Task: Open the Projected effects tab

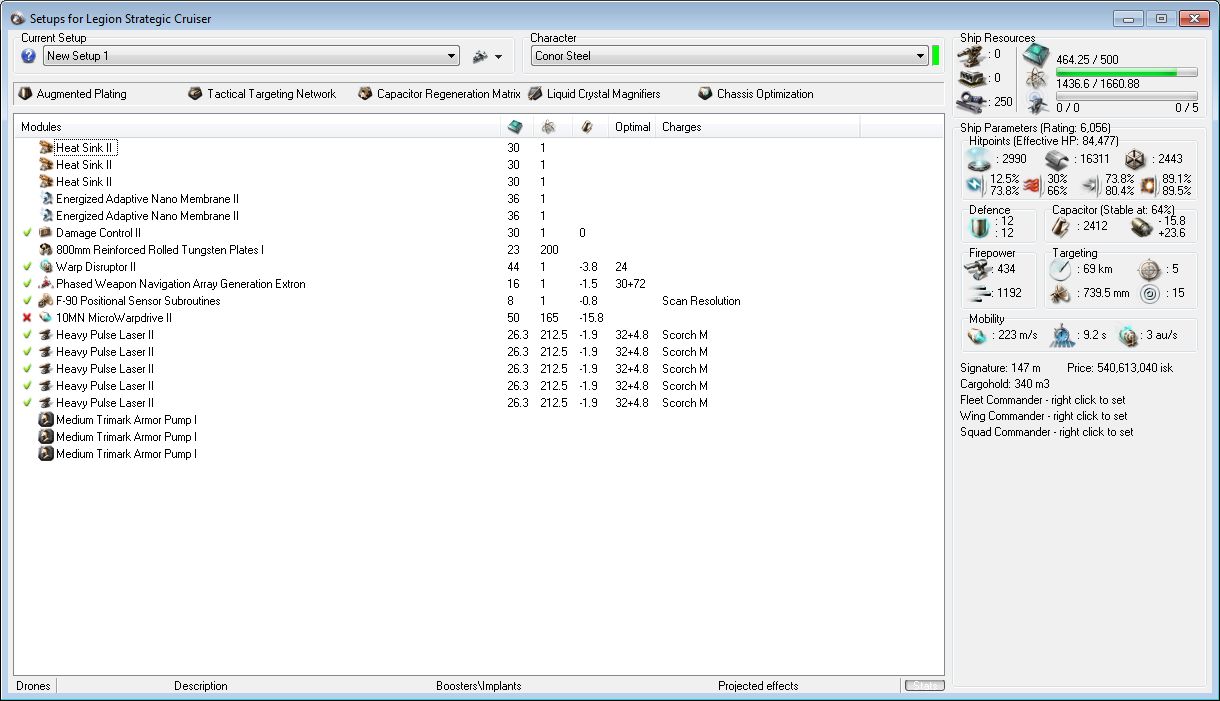Action: click(758, 686)
